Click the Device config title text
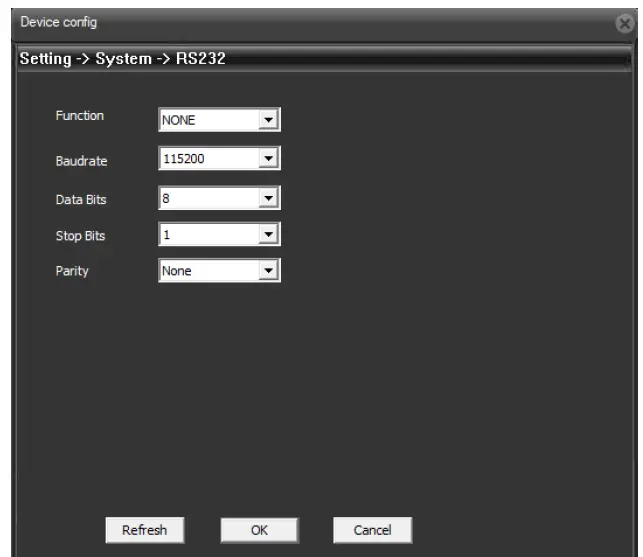The height and width of the screenshot is (557, 643). (x=59, y=22)
